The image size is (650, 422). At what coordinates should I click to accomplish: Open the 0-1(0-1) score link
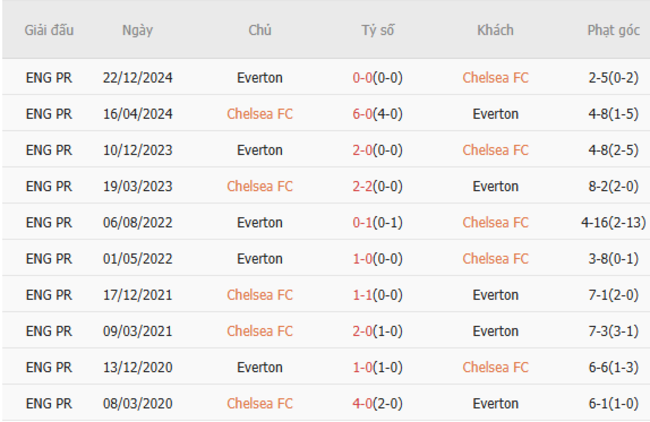pos(377,222)
